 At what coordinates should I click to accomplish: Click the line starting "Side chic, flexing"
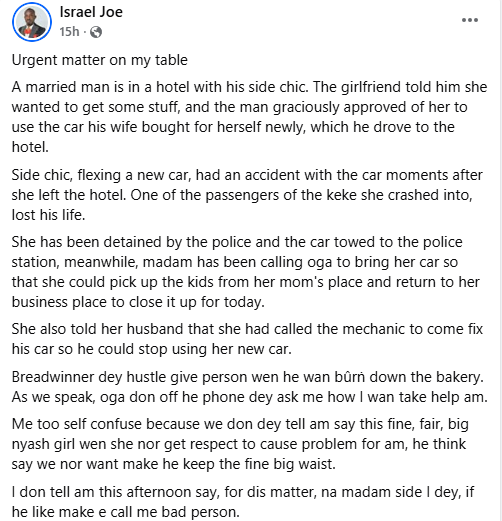tap(247, 175)
